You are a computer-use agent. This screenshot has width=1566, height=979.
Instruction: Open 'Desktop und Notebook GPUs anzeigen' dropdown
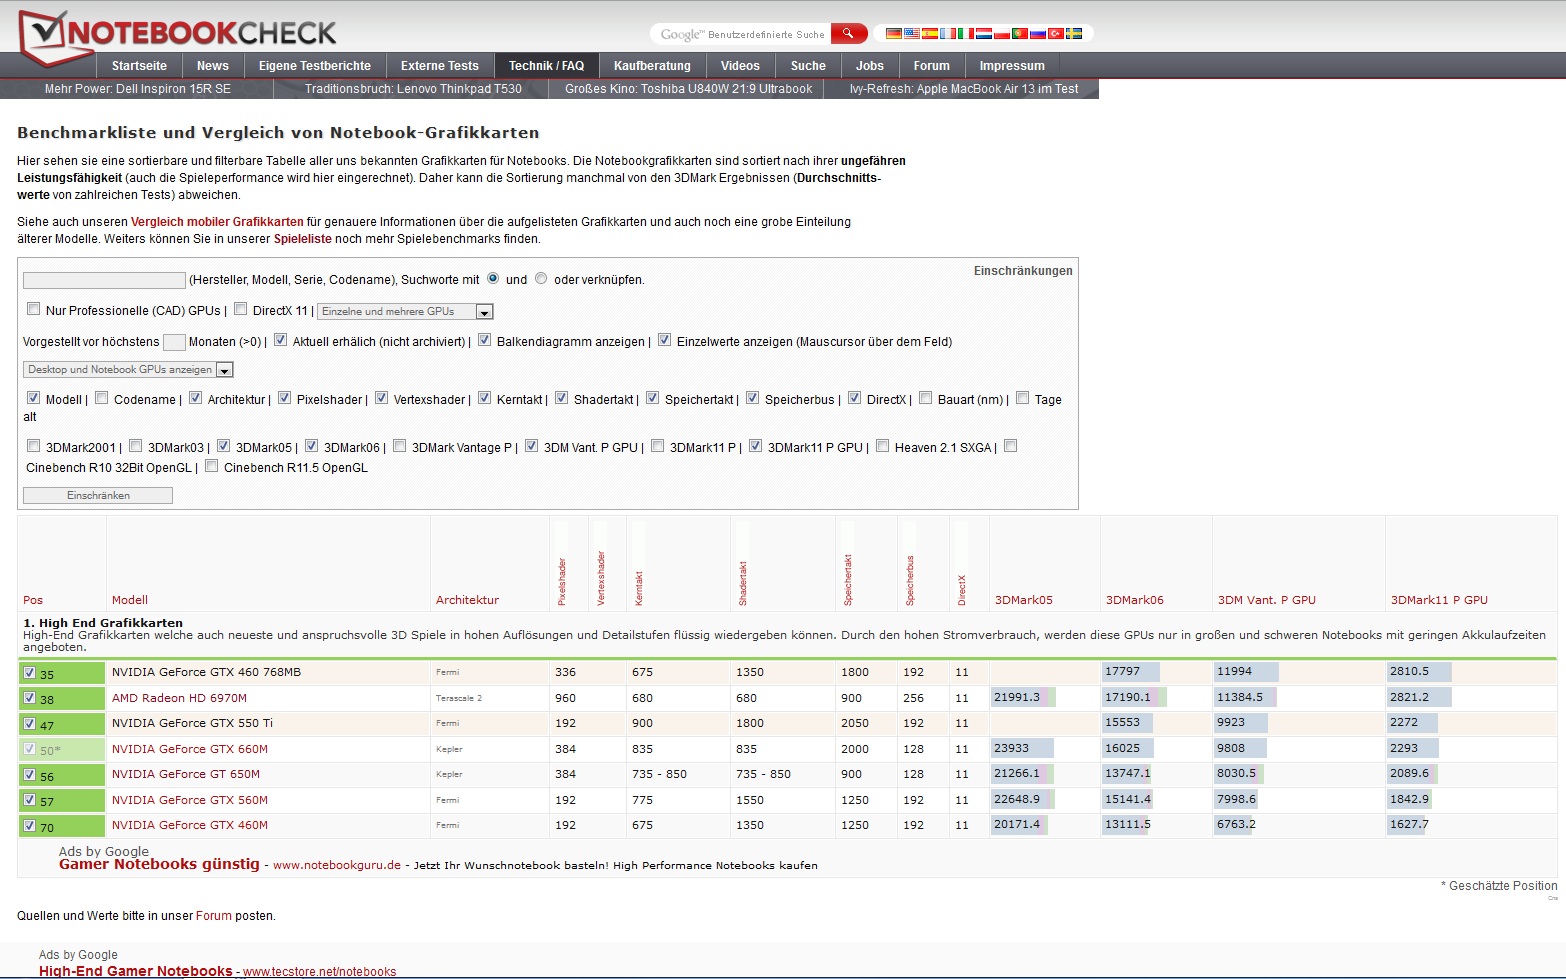pyautogui.click(x=128, y=369)
